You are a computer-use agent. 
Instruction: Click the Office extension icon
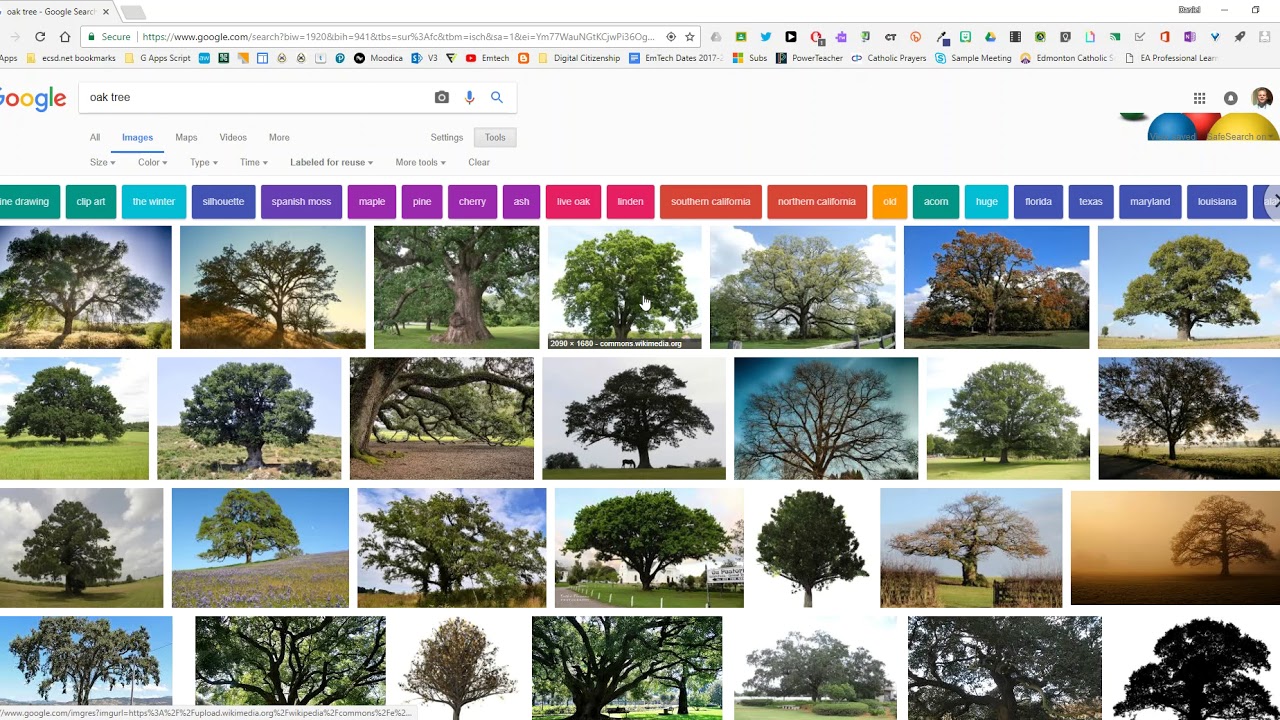click(x=1165, y=37)
